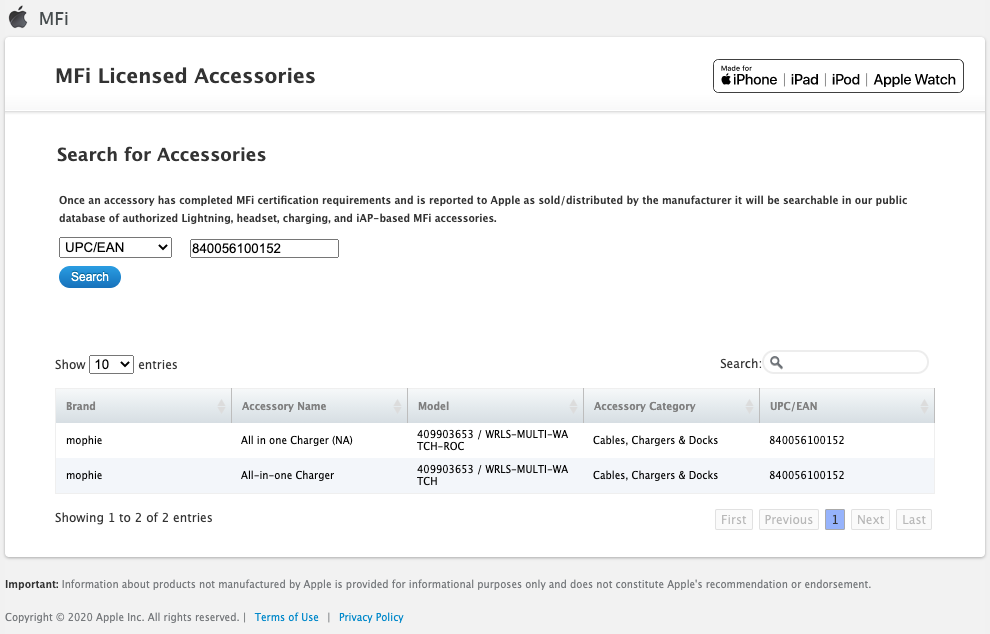This screenshot has height=634, width=990.
Task: Click the Next pagination button
Action: (x=870, y=520)
